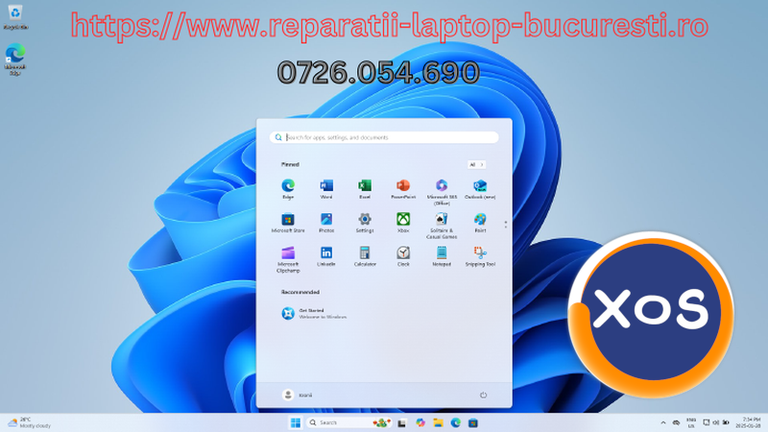Open the Microsoft Store app
Image resolution: width=768 pixels, height=432 pixels.
288,220
